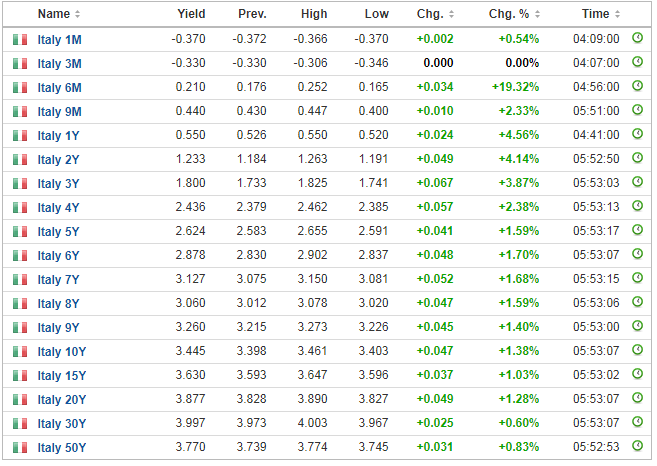
Task: Click the Yield column header
Action: (191, 14)
